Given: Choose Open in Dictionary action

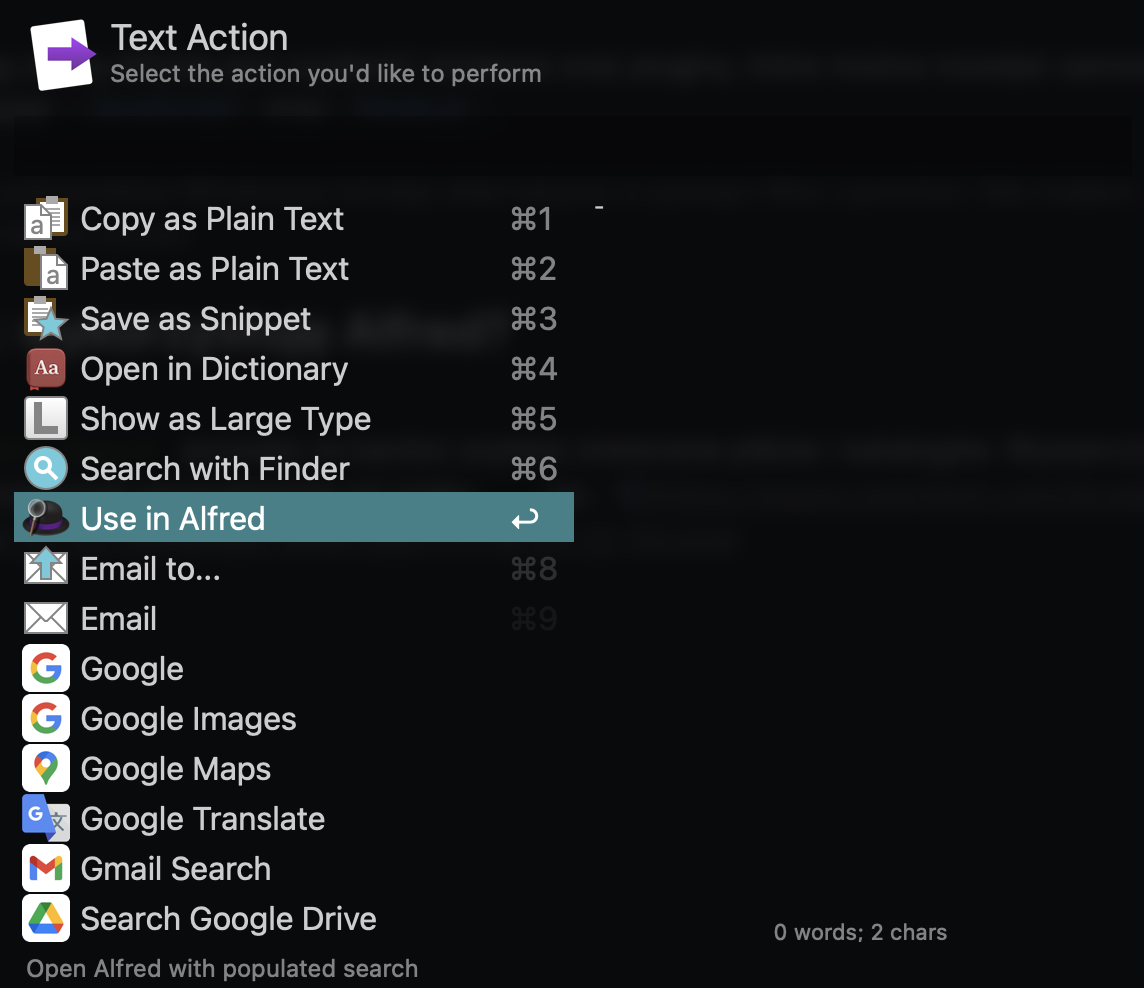Looking at the screenshot, I should tap(214, 369).
